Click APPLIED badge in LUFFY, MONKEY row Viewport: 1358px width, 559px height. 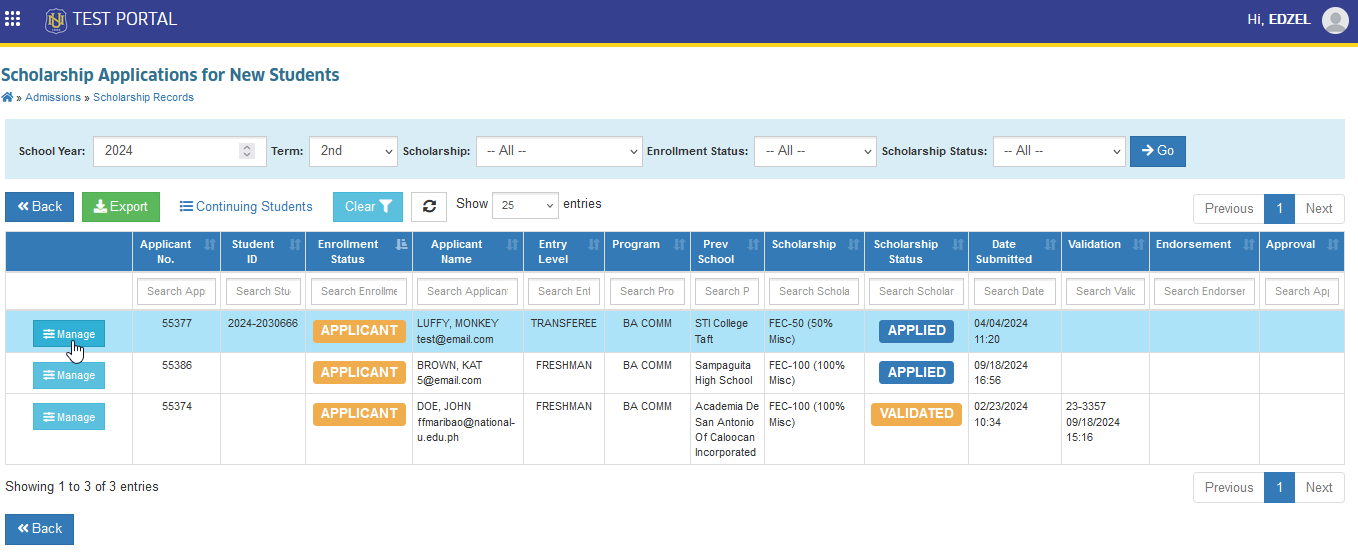click(x=916, y=331)
